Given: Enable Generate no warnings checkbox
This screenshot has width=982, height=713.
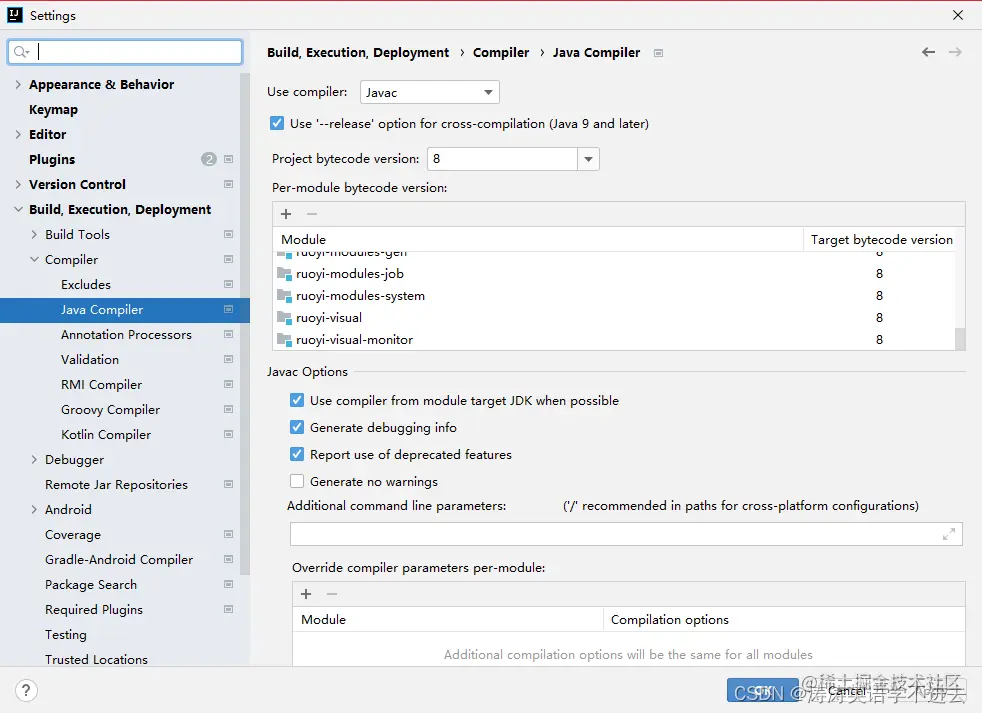Looking at the screenshot, I should (x=297, y=481).
